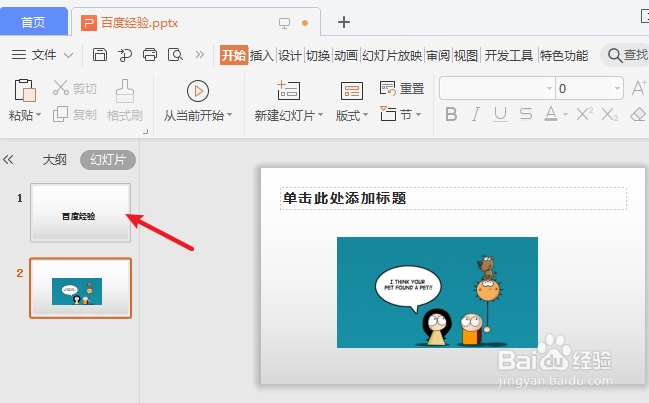Click the 查找 search box

[x=626, y=55]
